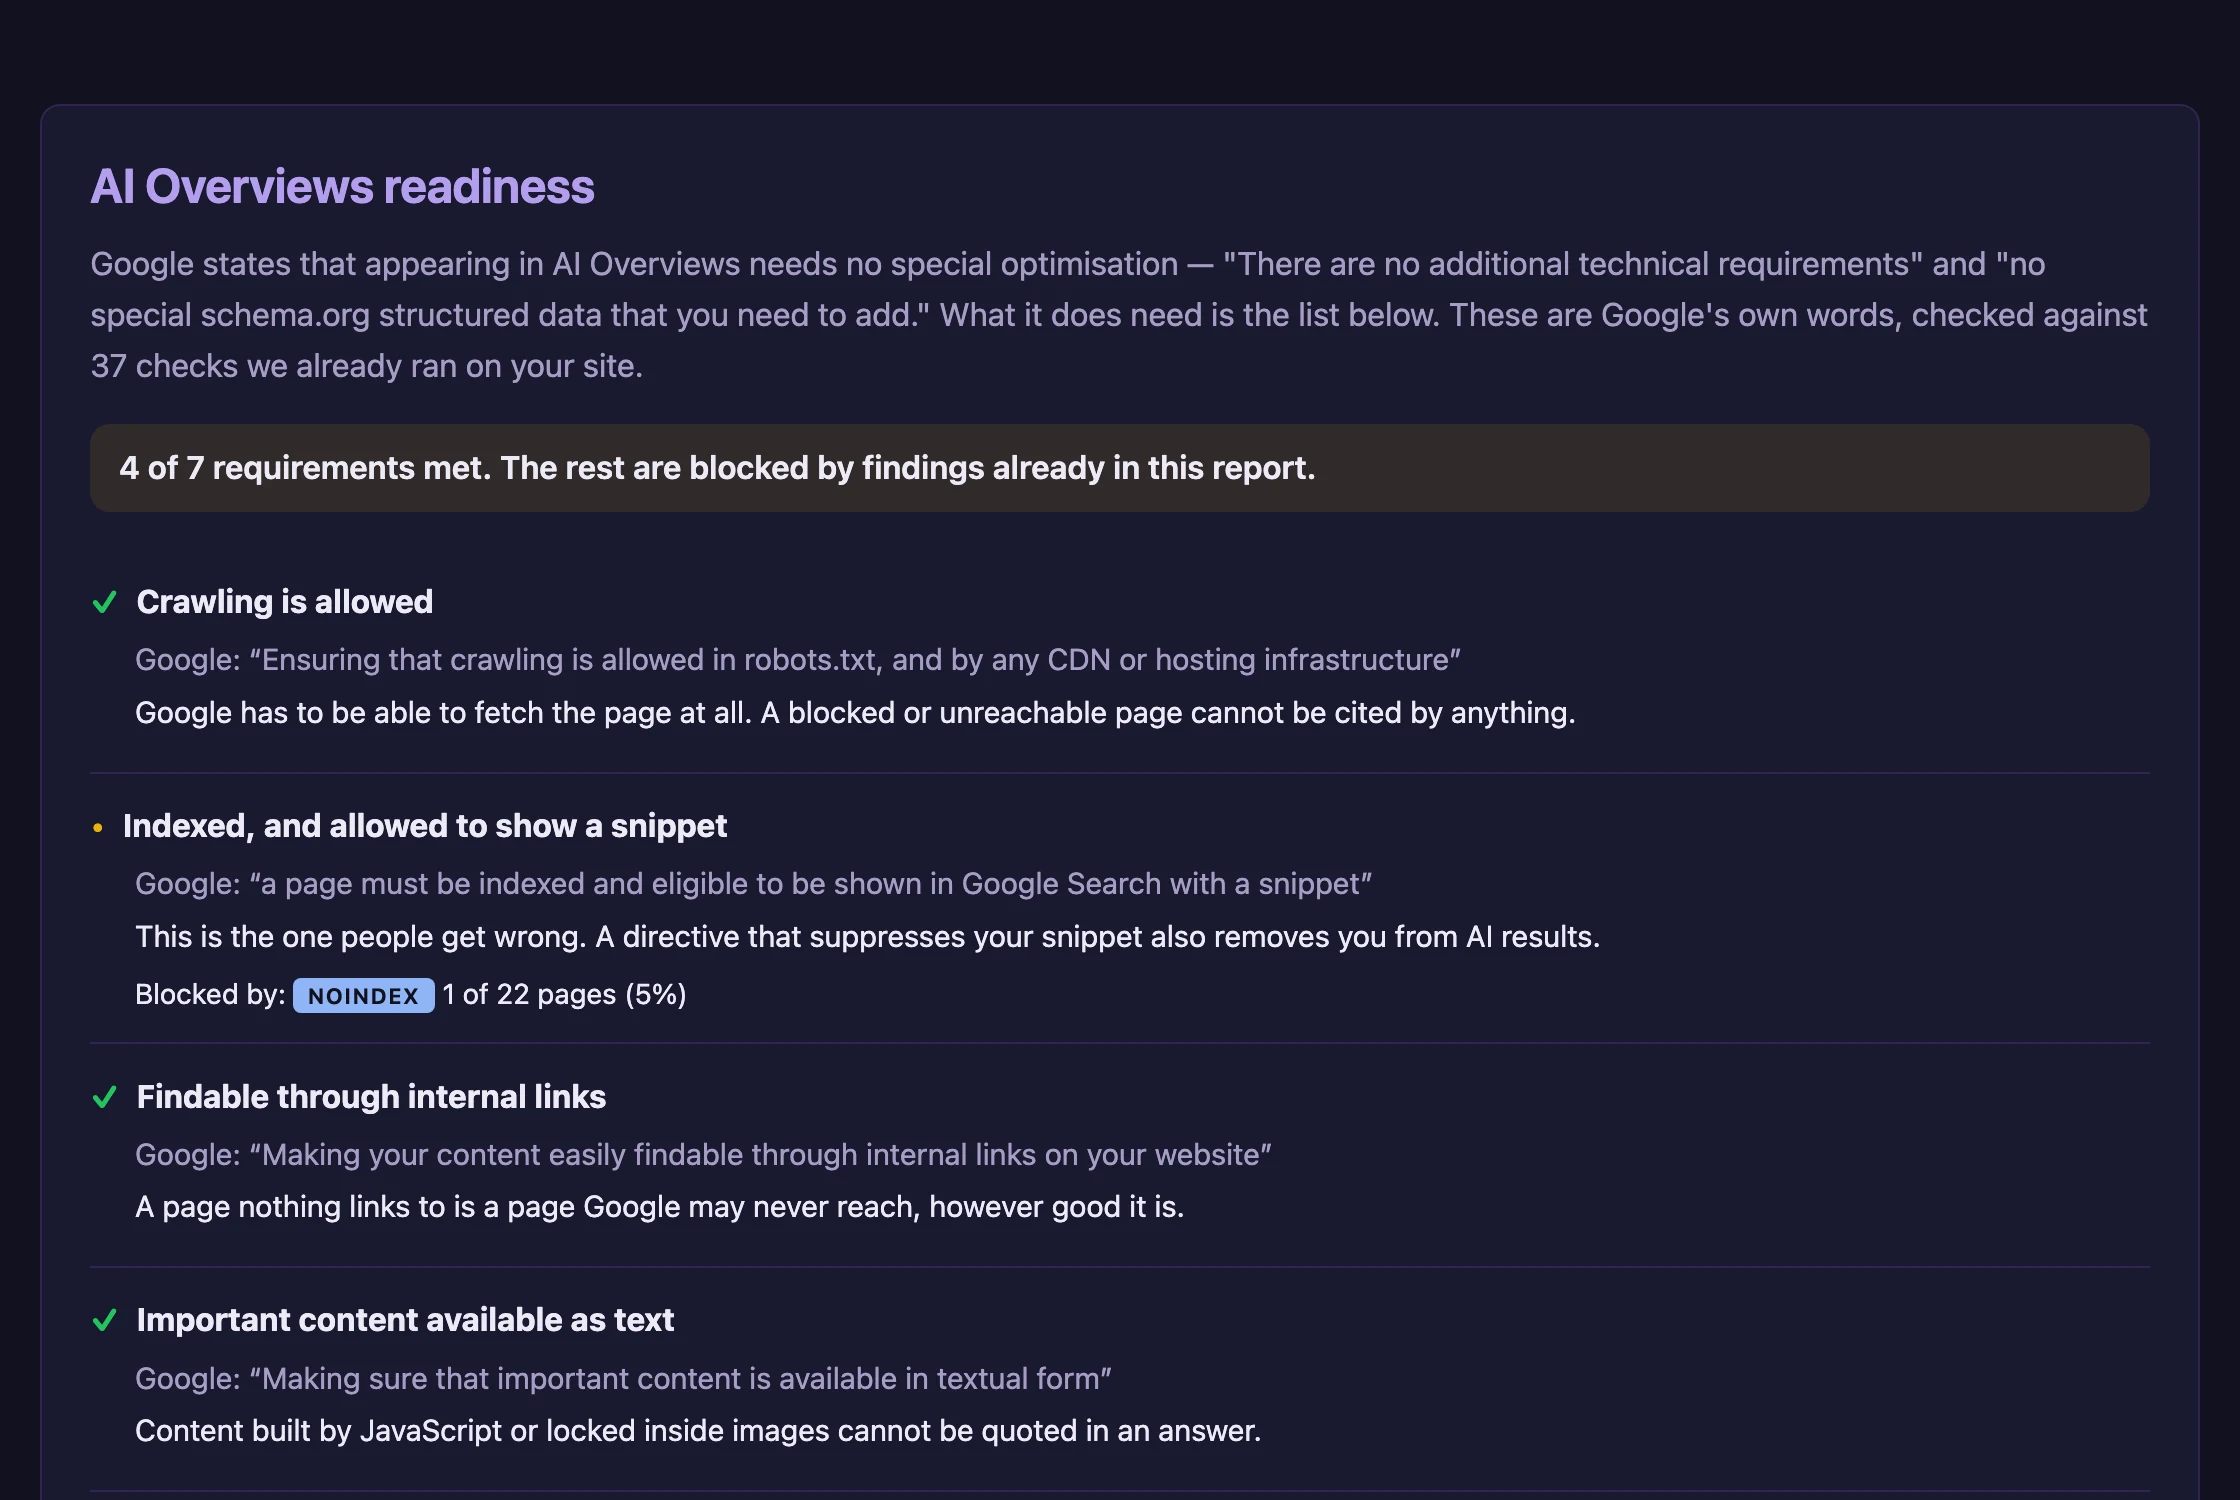Click the amber dot beside Indexed, and allowed to show a snippet
Screen dimensions: 2240x1500
pos(97,827)
